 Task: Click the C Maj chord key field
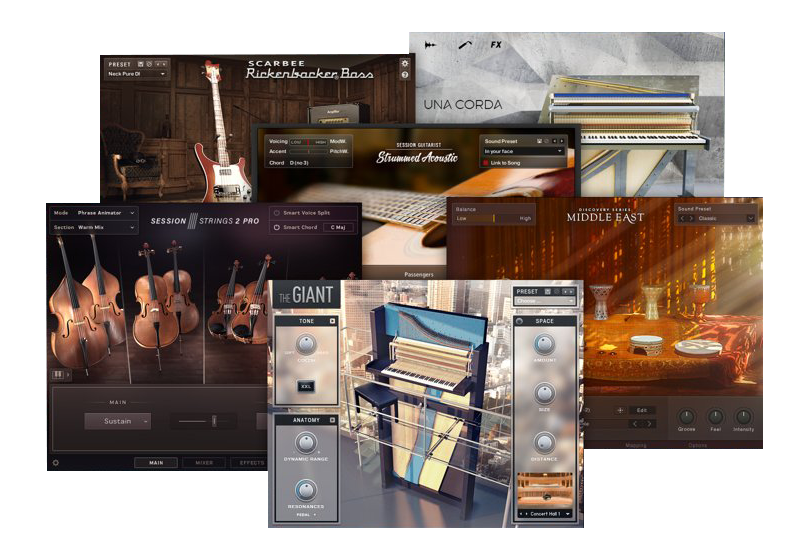[338, 227]
